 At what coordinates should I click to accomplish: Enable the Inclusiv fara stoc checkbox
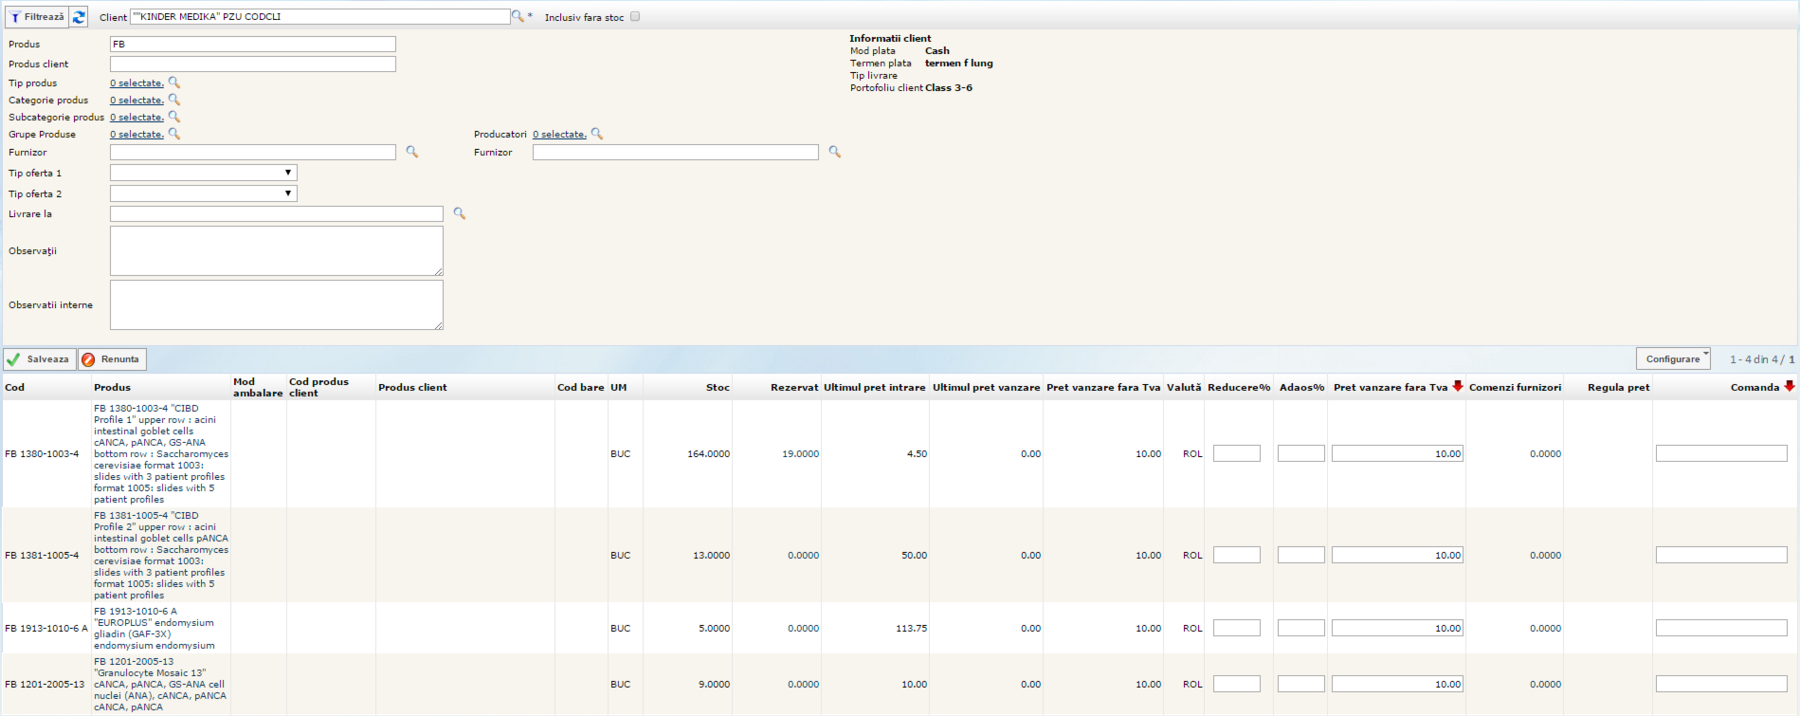[635, 17]
